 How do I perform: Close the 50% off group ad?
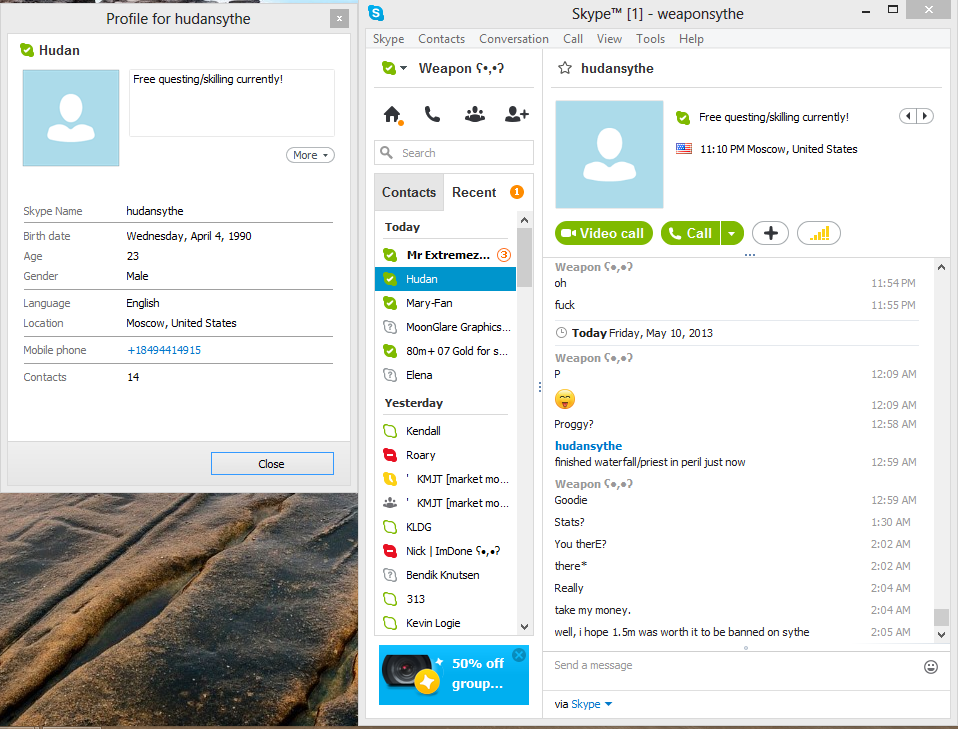(519, 655)
